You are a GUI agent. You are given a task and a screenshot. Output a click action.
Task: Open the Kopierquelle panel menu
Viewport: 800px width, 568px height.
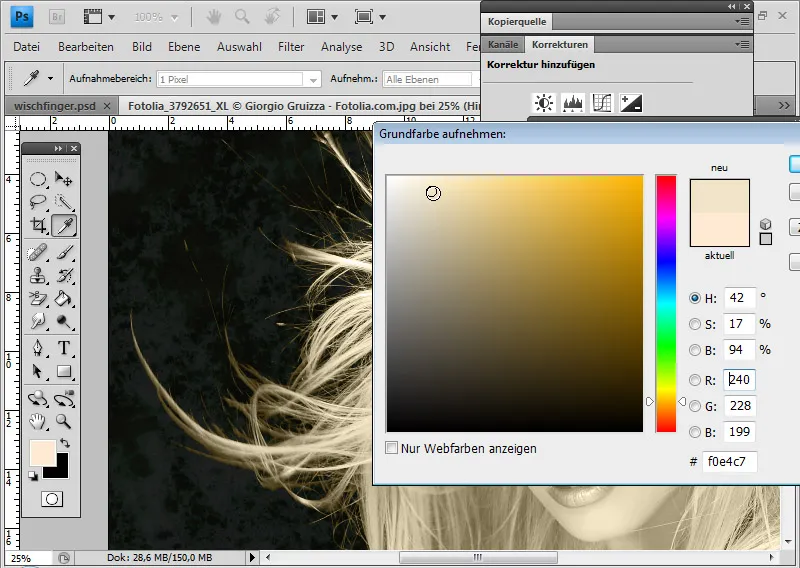tap(742, 21)
